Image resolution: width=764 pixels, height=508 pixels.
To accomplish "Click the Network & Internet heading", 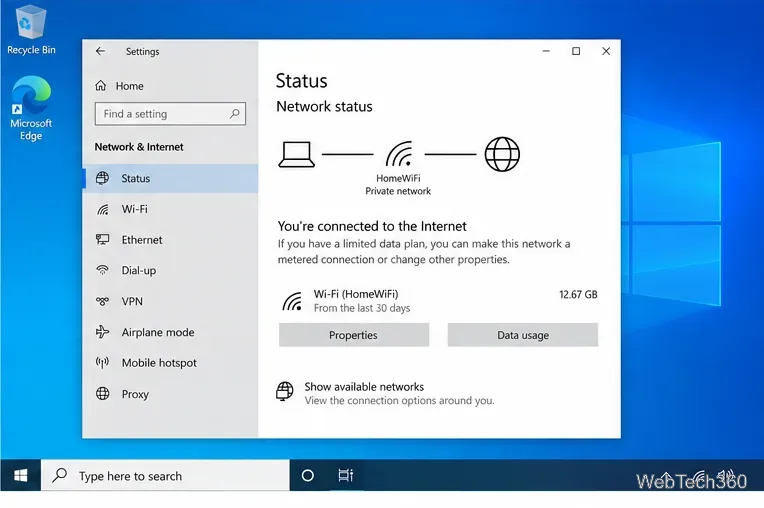I will tap(139, 147).
